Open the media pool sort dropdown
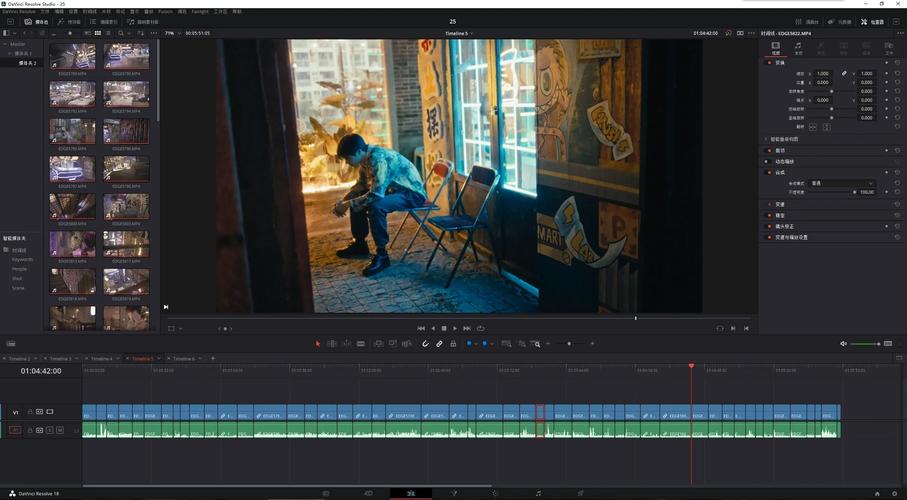The width and height of the screenshot is (907, 500). [139, 33]
